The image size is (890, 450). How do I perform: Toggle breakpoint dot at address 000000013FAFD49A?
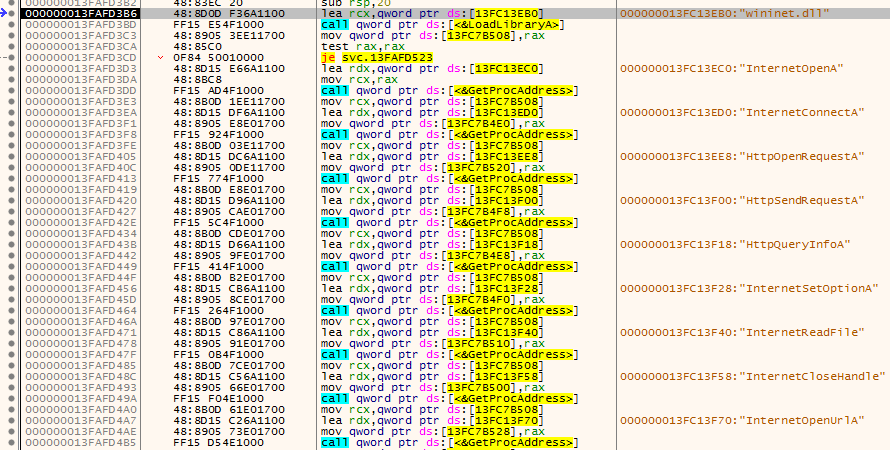coord(11,398)
